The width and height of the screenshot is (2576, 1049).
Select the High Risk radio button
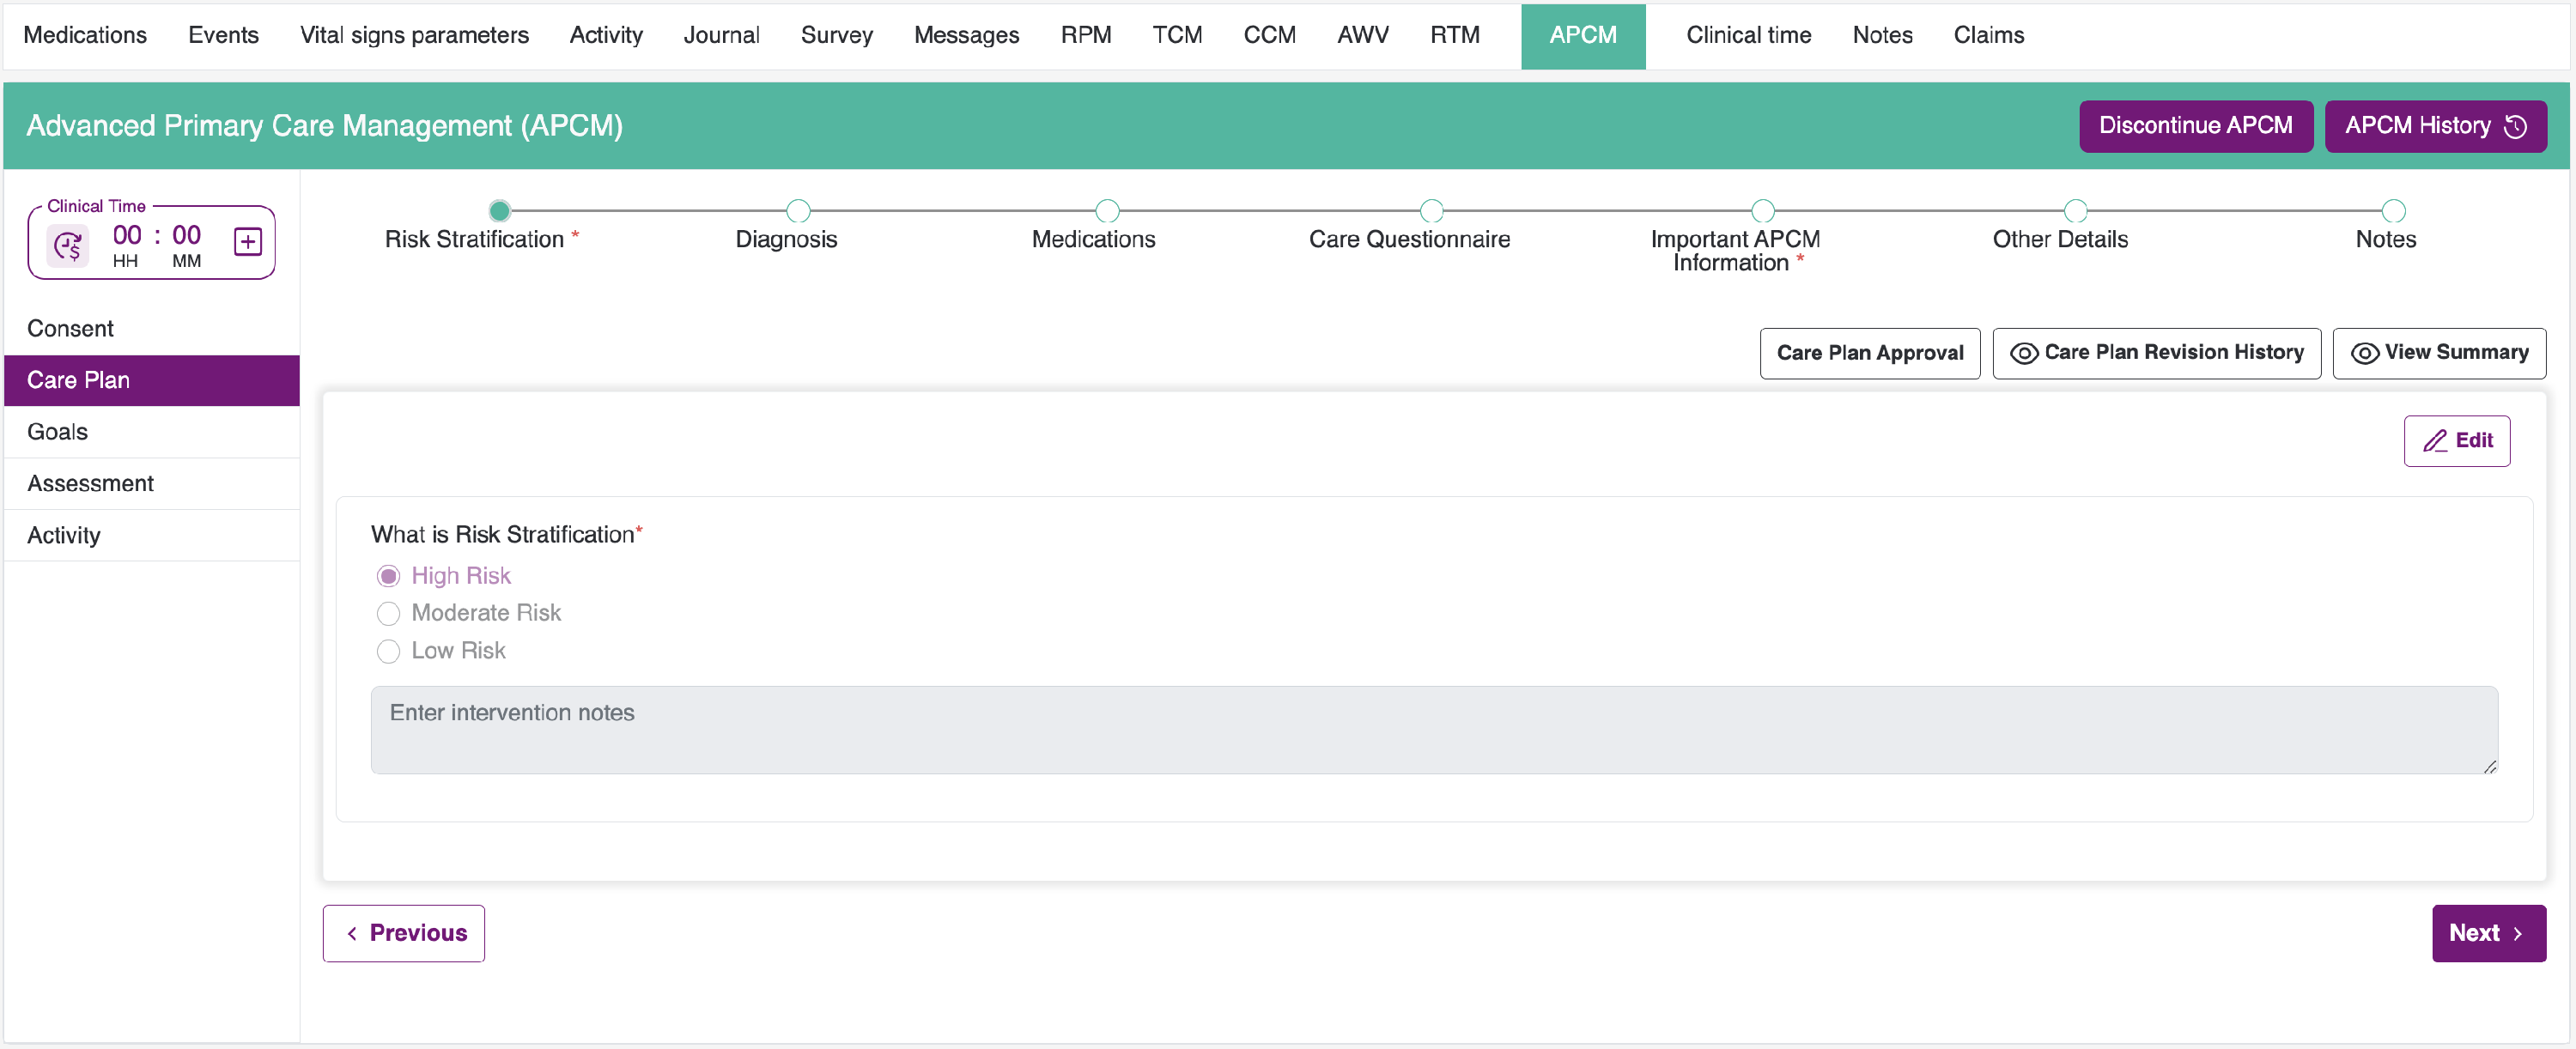click(388, 576)
